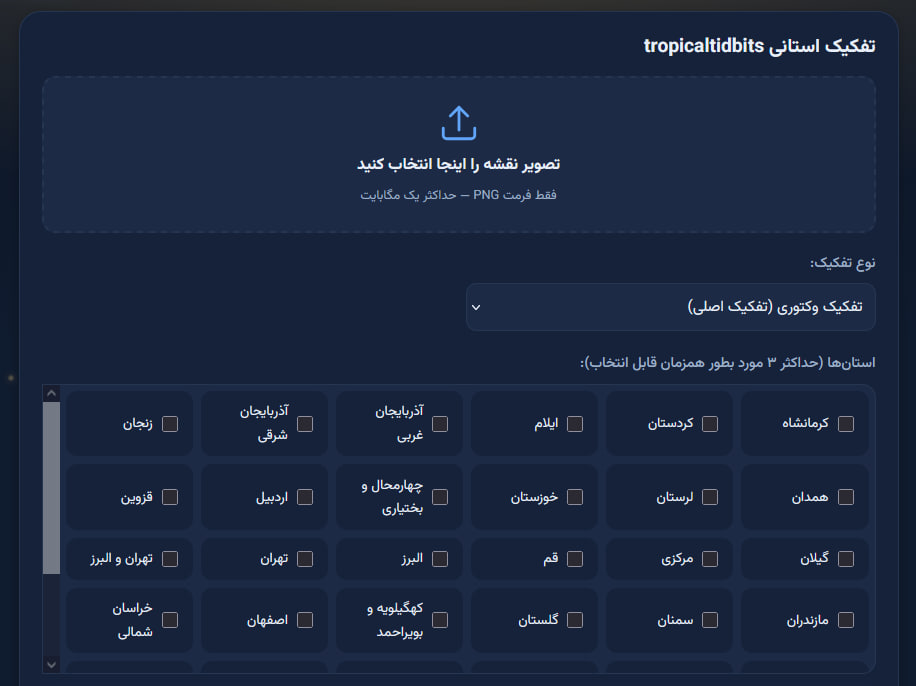The width and height of the screenshot is (916, 686).
Task: Click the province list scroll-down arrow
Action: coord(51,664)
